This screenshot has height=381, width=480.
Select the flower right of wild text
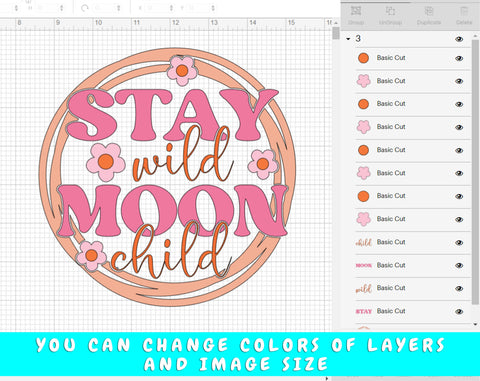(x=263, y=164)
